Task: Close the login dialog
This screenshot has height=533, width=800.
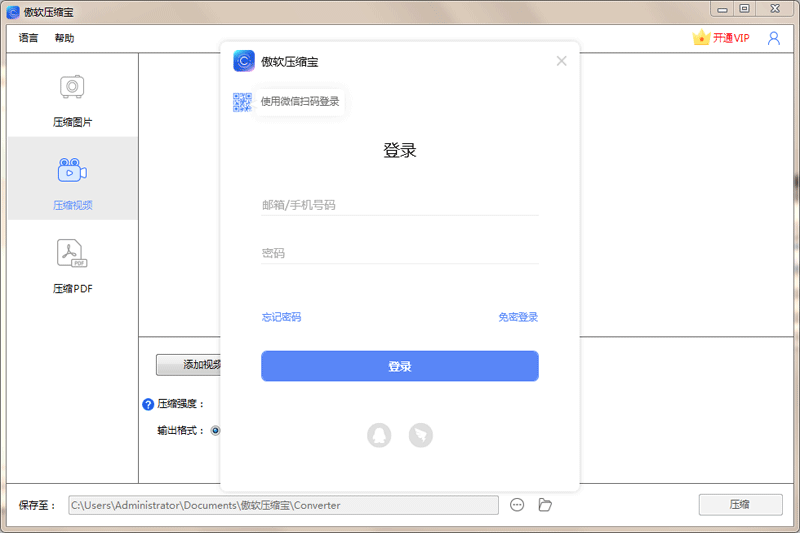Action: [x=561, y=61]
